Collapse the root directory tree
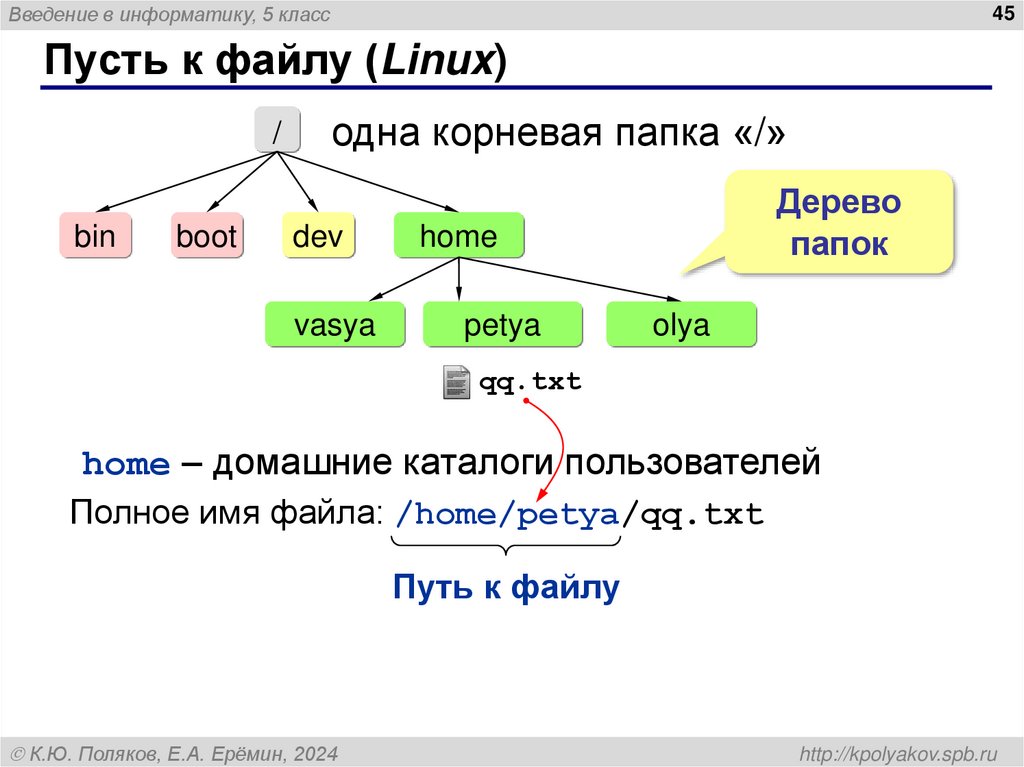 click(277, 128)
